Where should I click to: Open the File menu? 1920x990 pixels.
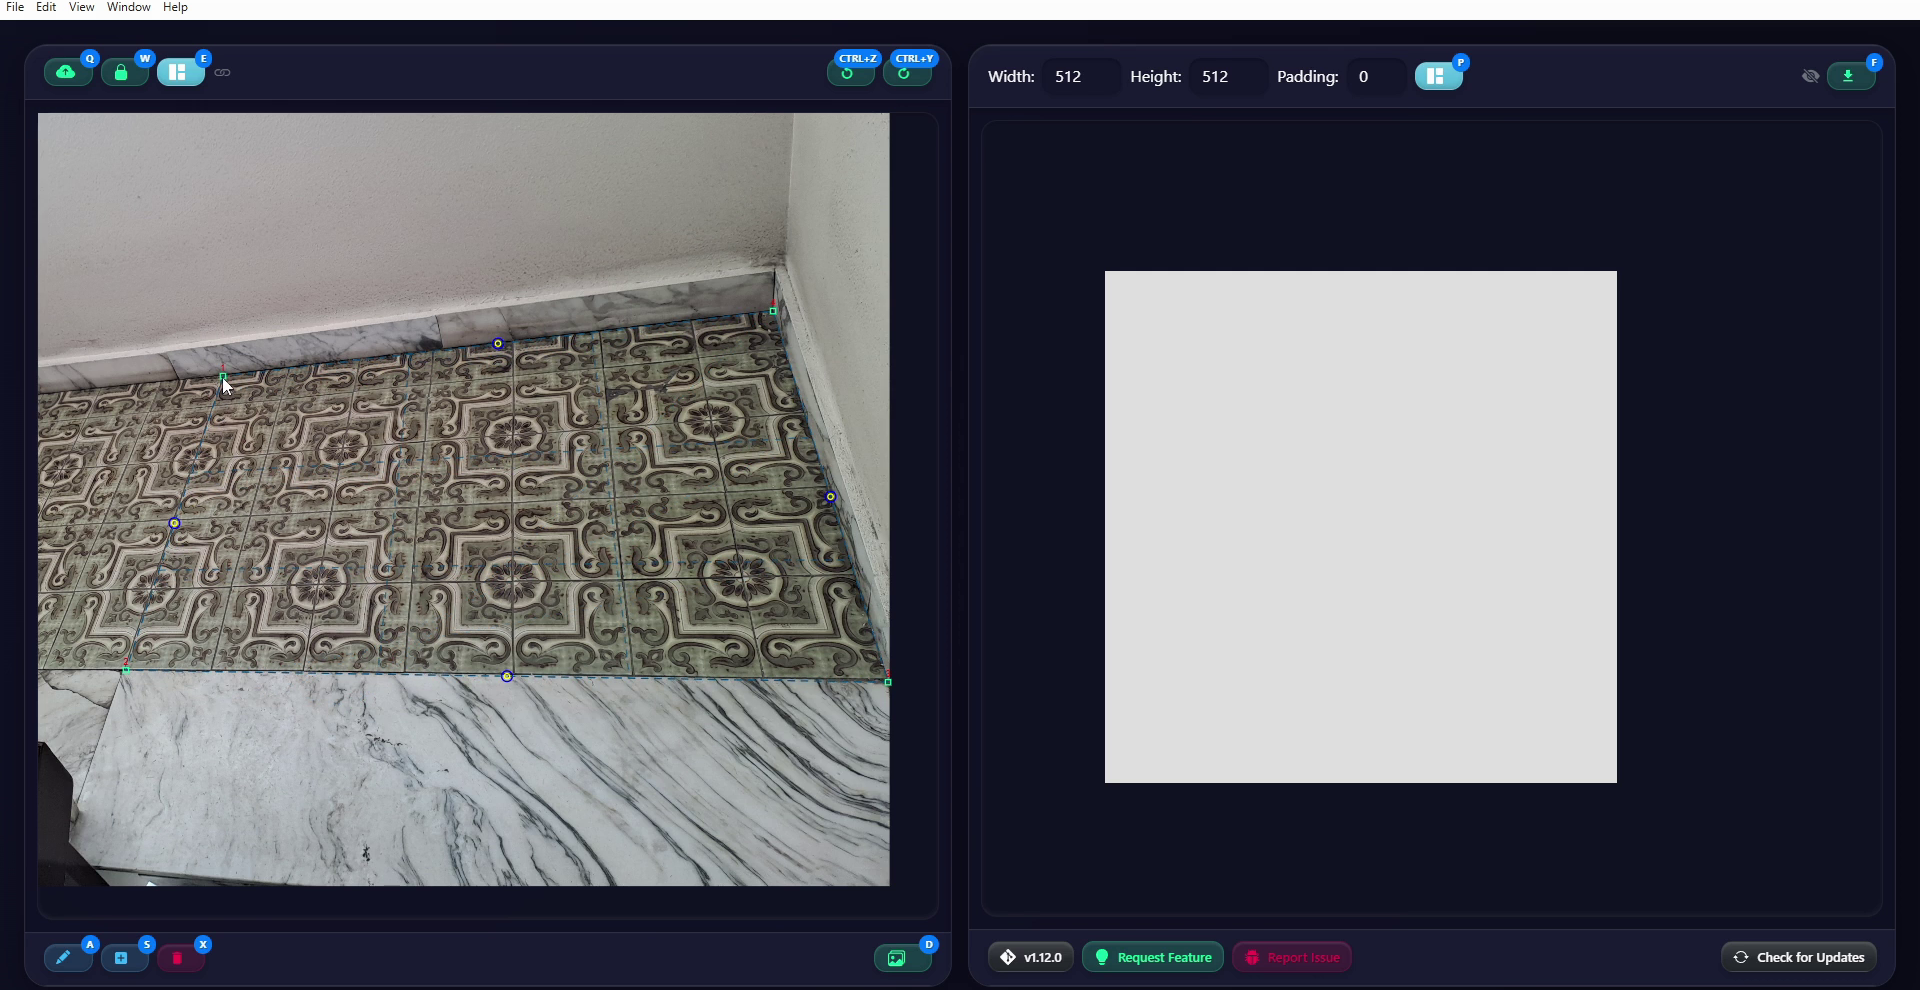pyautogui.click(x=15, y=7)
